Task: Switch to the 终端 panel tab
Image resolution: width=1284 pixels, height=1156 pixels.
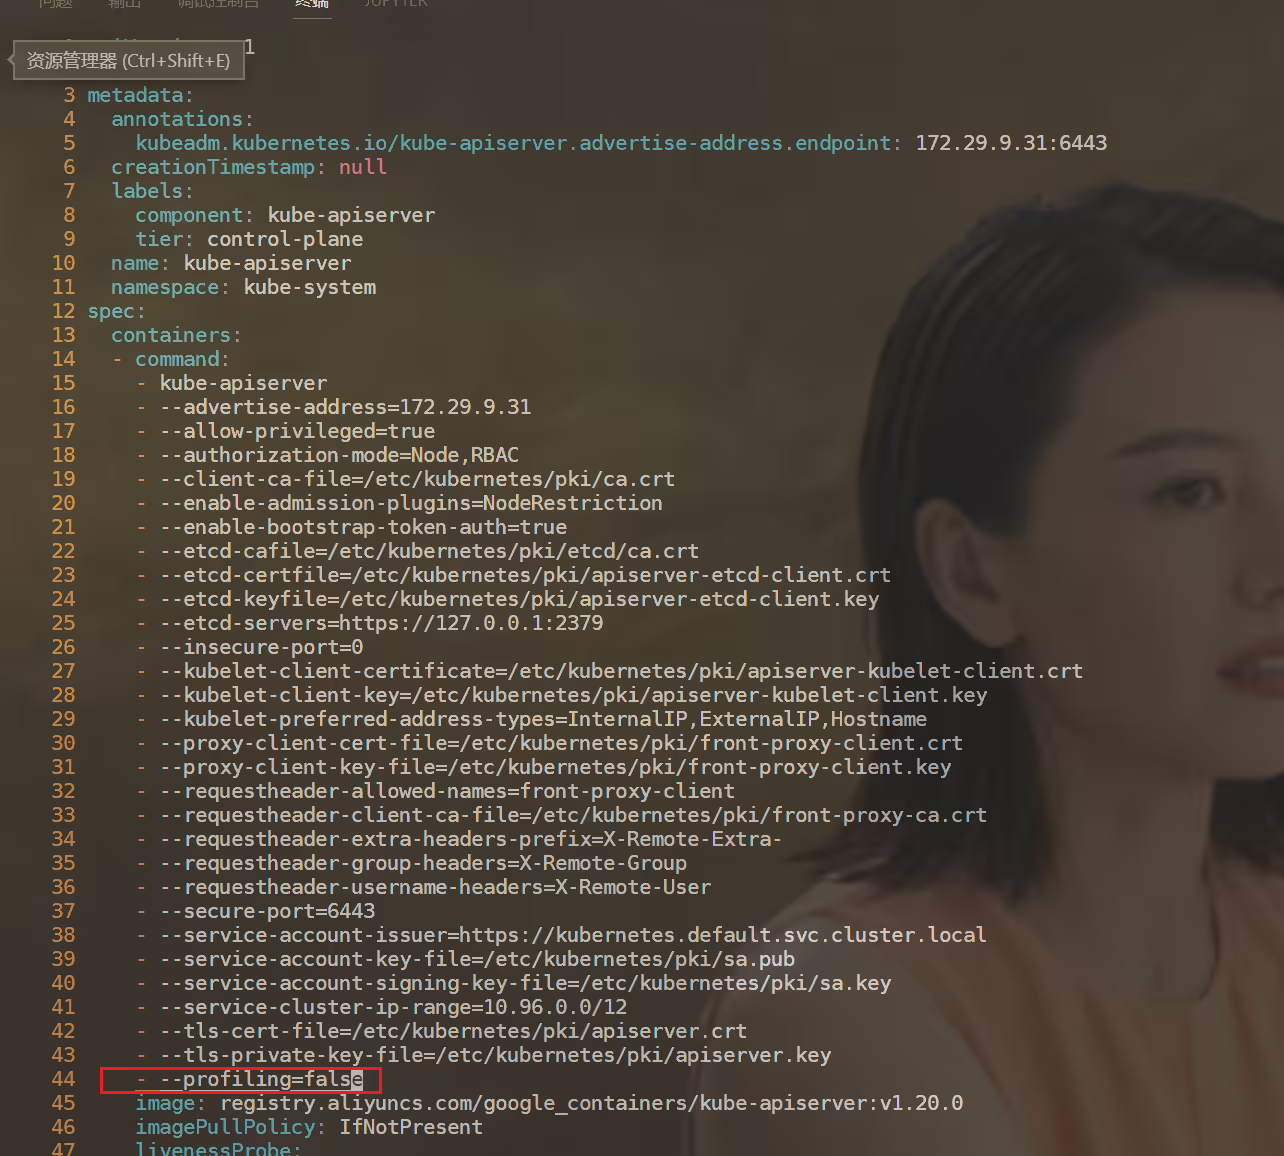Action: pyautogui.click(x=312, y=4)
